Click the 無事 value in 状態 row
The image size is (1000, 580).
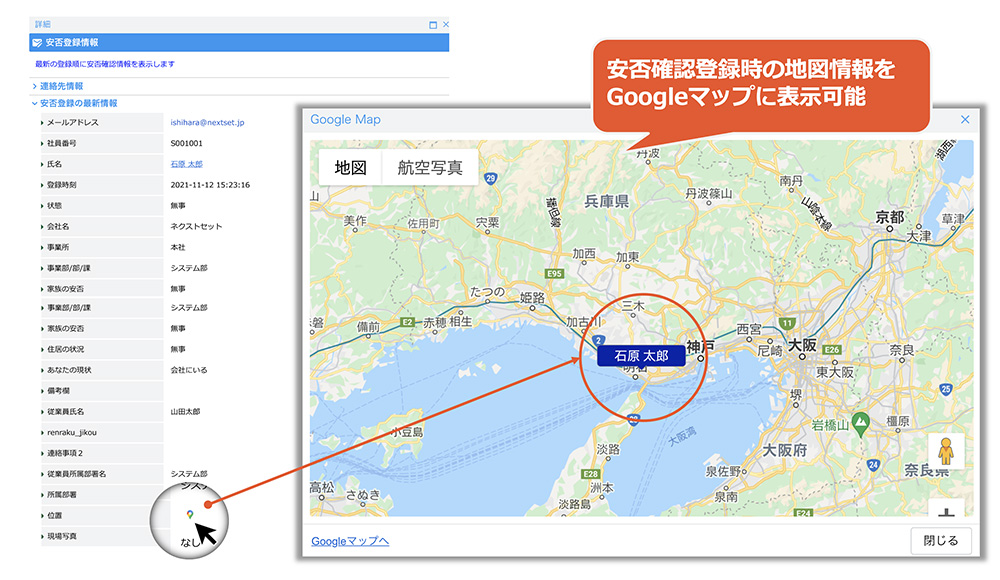click(178, 205)
